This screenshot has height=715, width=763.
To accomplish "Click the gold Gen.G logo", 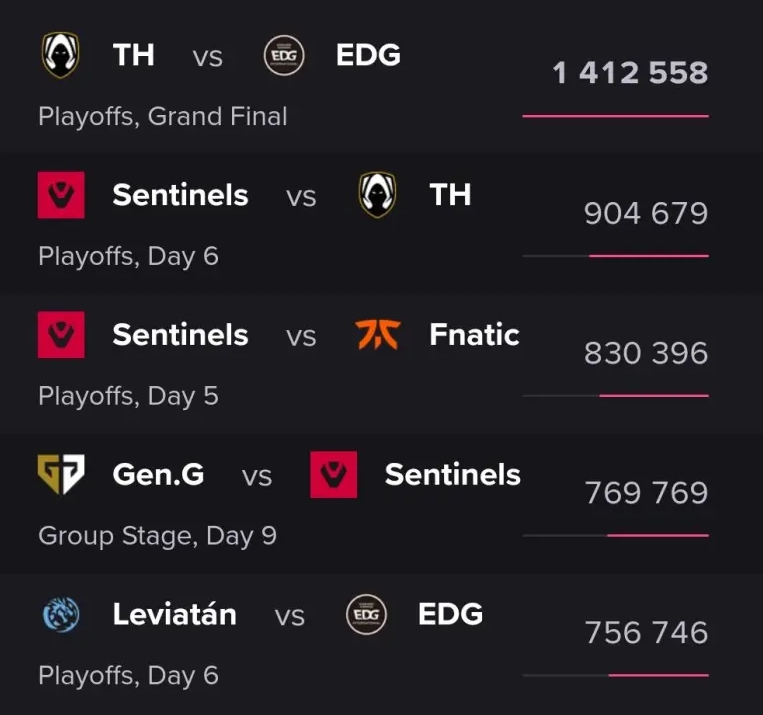I will click(x=61, y=475).
